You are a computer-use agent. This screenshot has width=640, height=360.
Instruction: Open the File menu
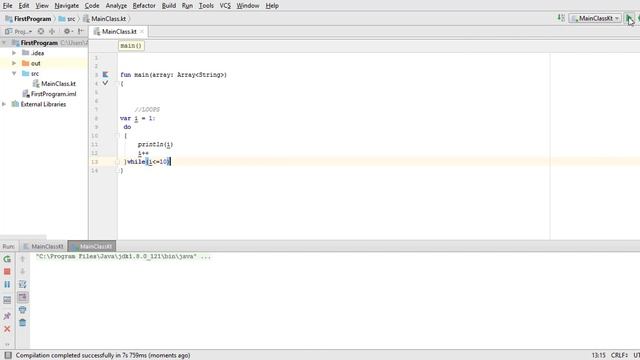(x=7, y=6)
